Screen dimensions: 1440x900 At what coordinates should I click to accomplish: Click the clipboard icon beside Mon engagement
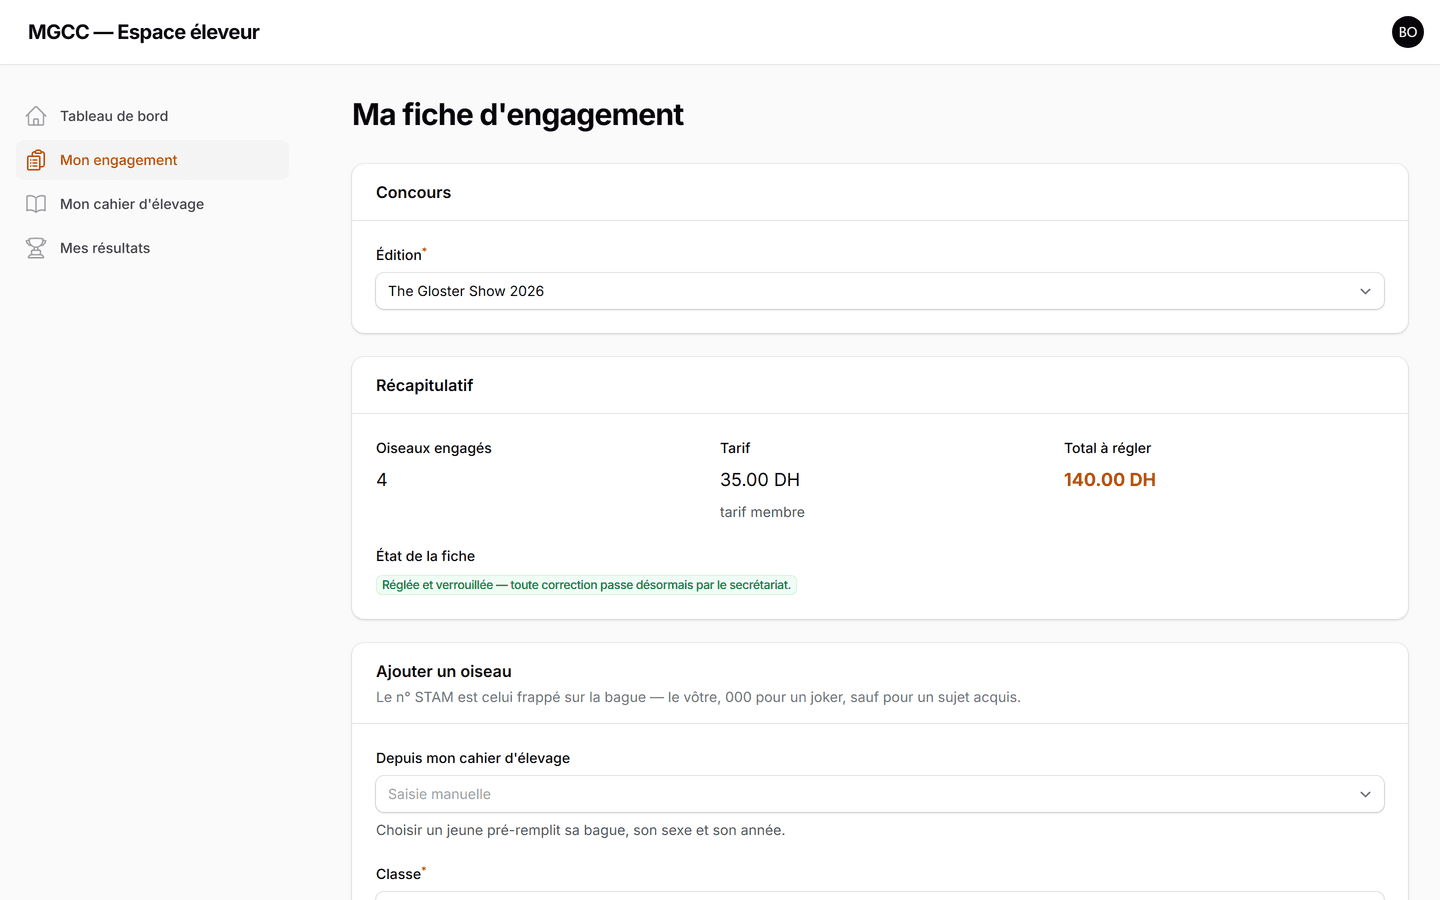[x=36, y=160]
